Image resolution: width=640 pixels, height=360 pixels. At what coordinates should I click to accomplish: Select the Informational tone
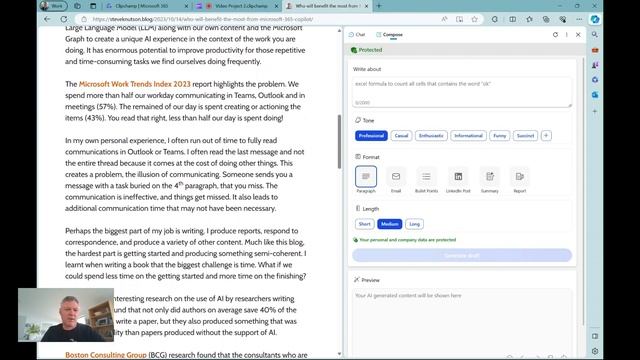(x=468, y=136)
